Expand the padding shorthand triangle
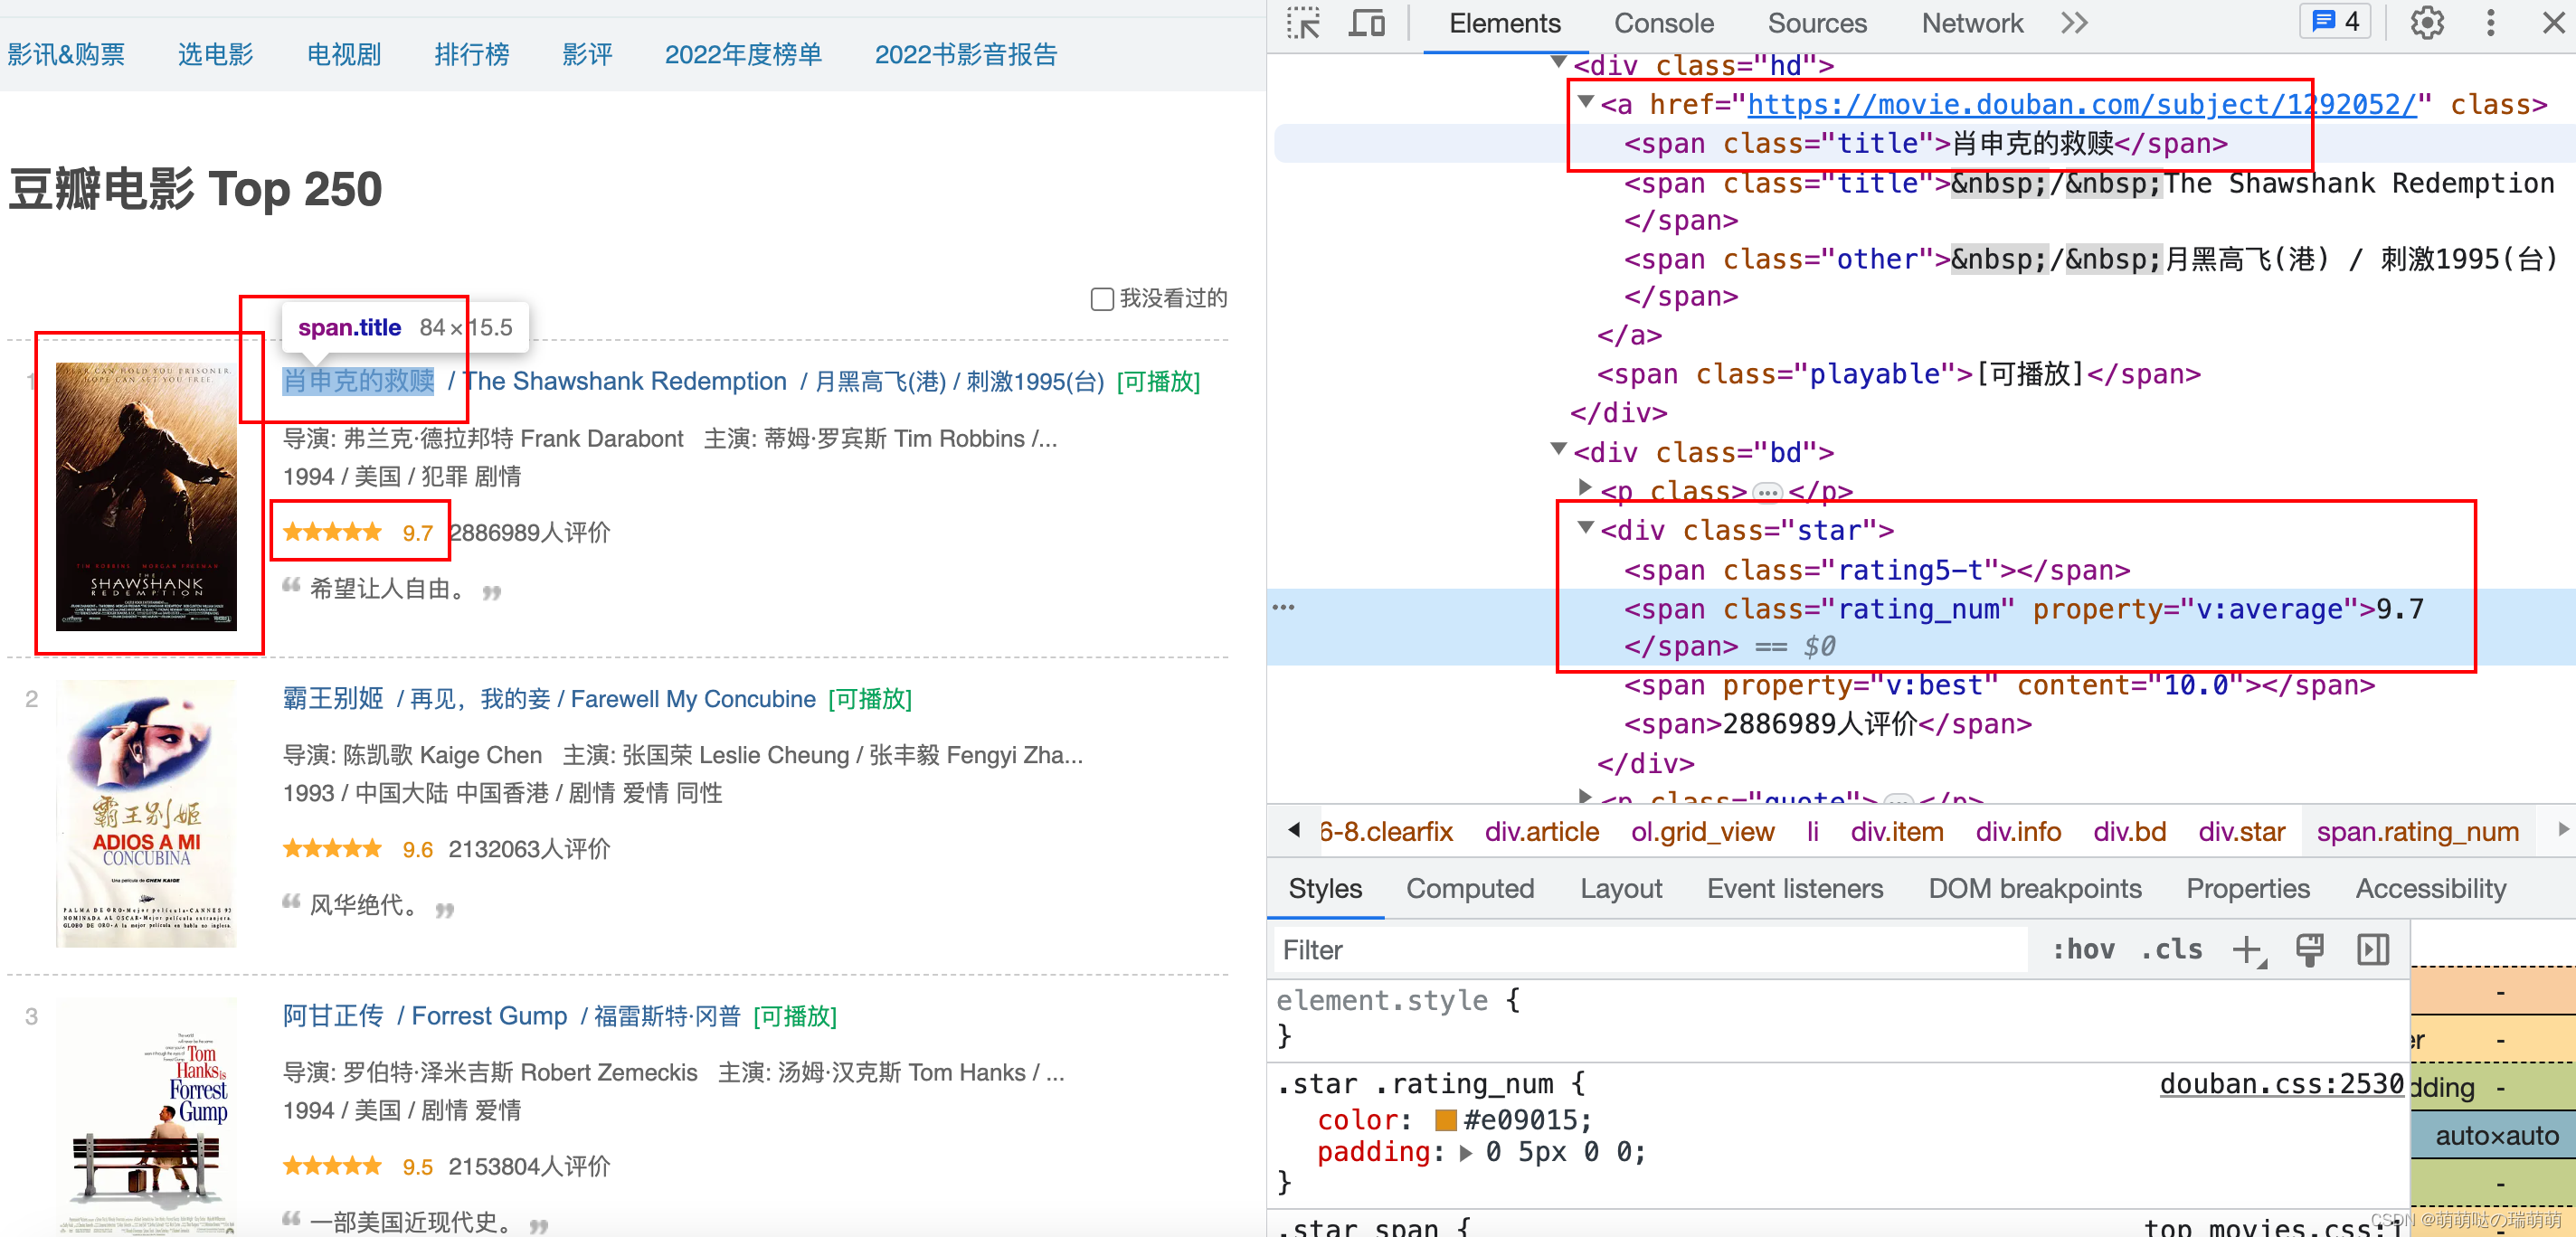Image resolution: width=2576 pixels, height=1237 pixels. coord(1466,1153)
